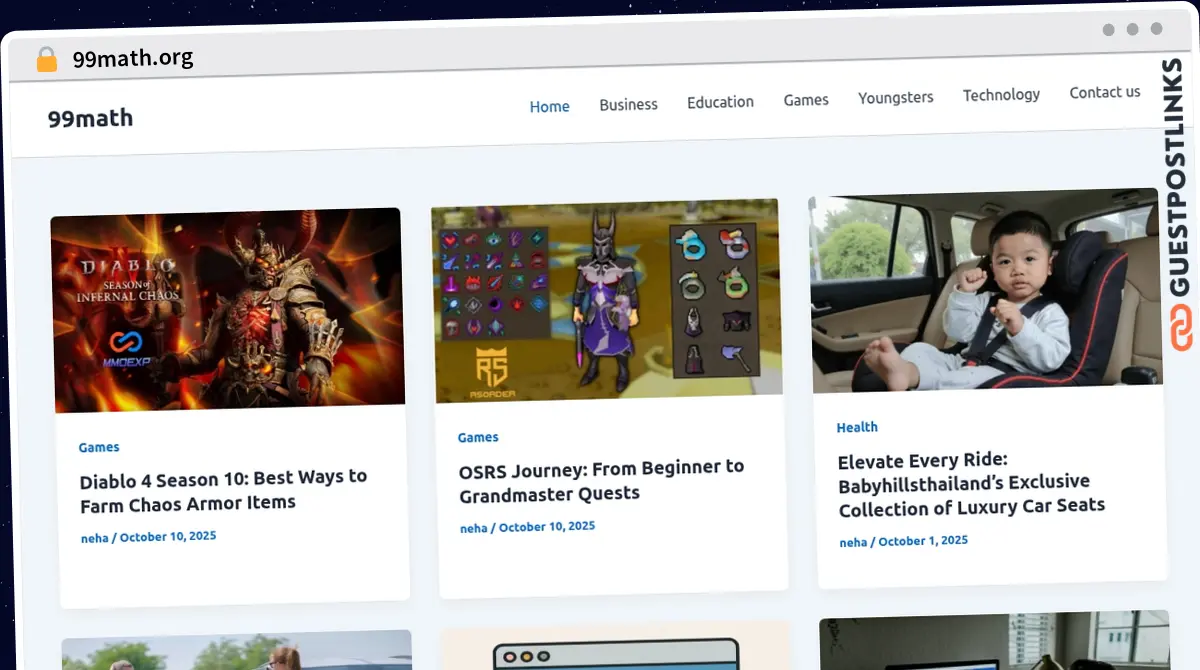1200x670 pixels.
Task: Open the Youngsters category page
Action: point(895,97)
